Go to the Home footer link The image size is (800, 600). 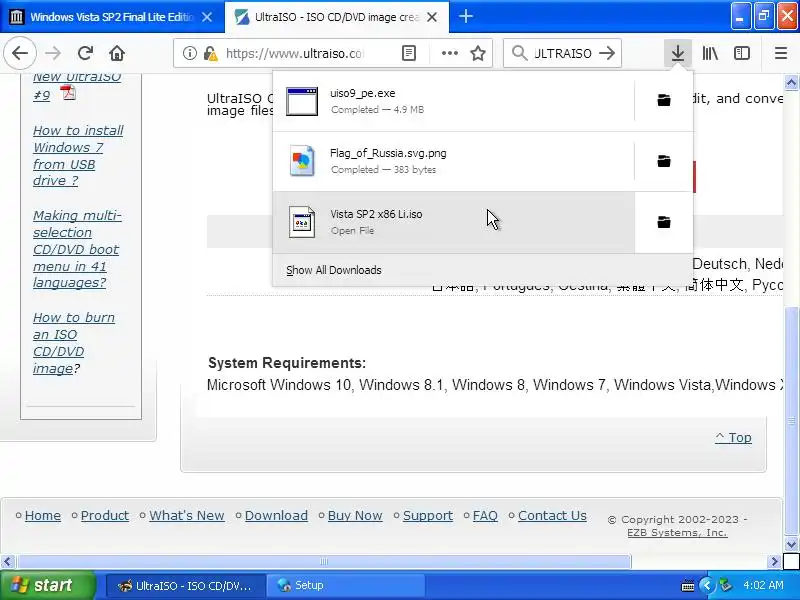[42, 515]
